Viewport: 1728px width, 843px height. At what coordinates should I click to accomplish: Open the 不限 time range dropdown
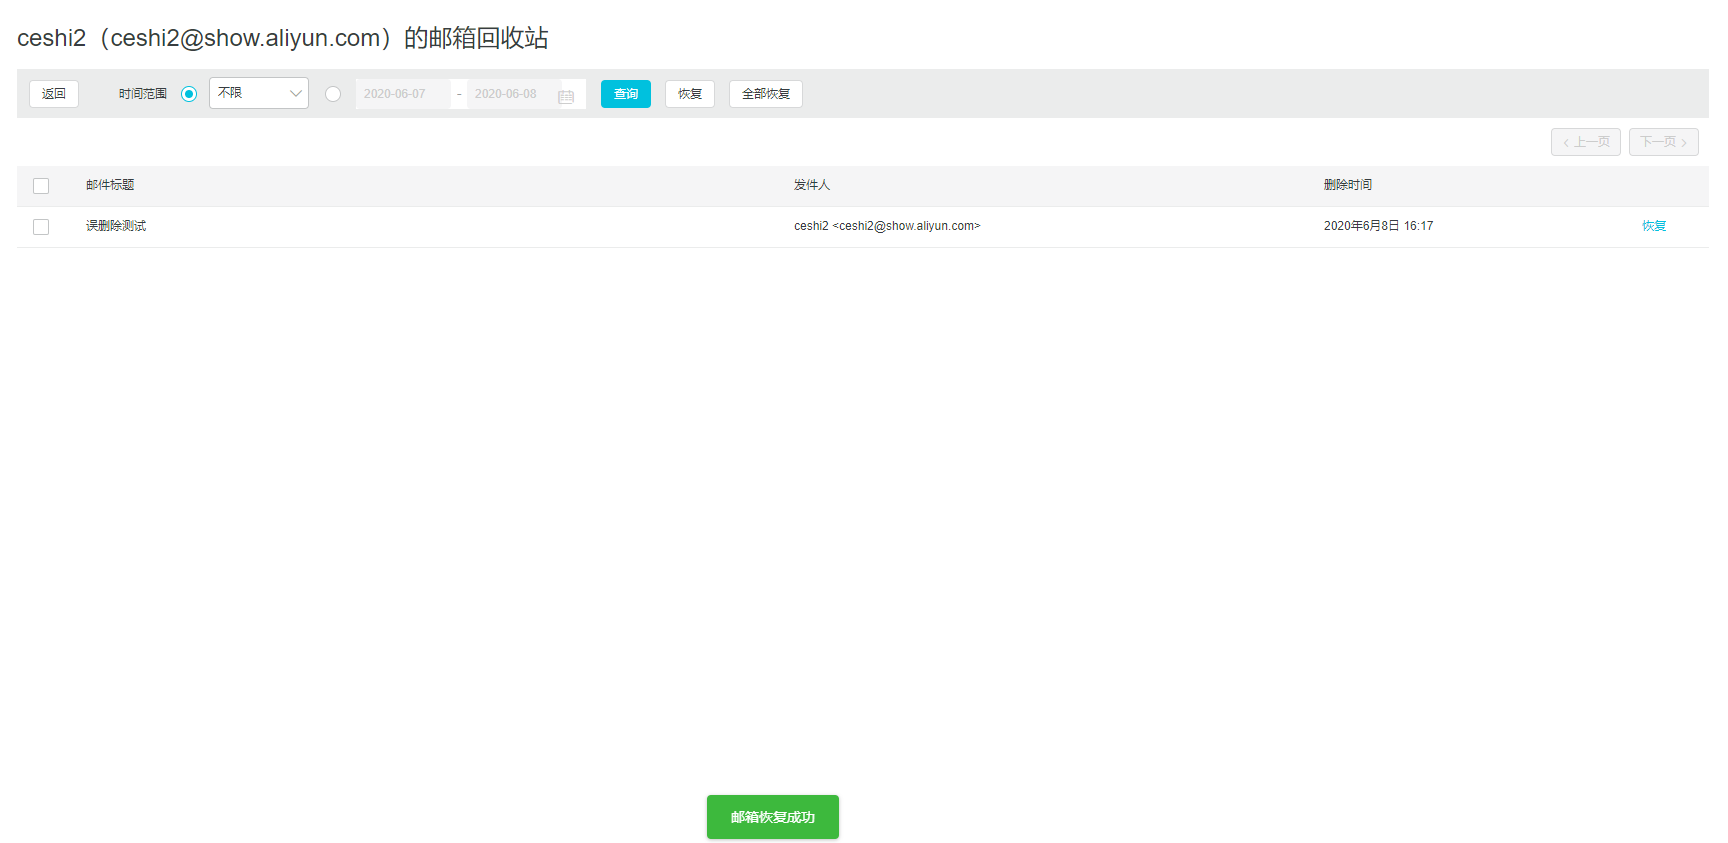(259, 93)
